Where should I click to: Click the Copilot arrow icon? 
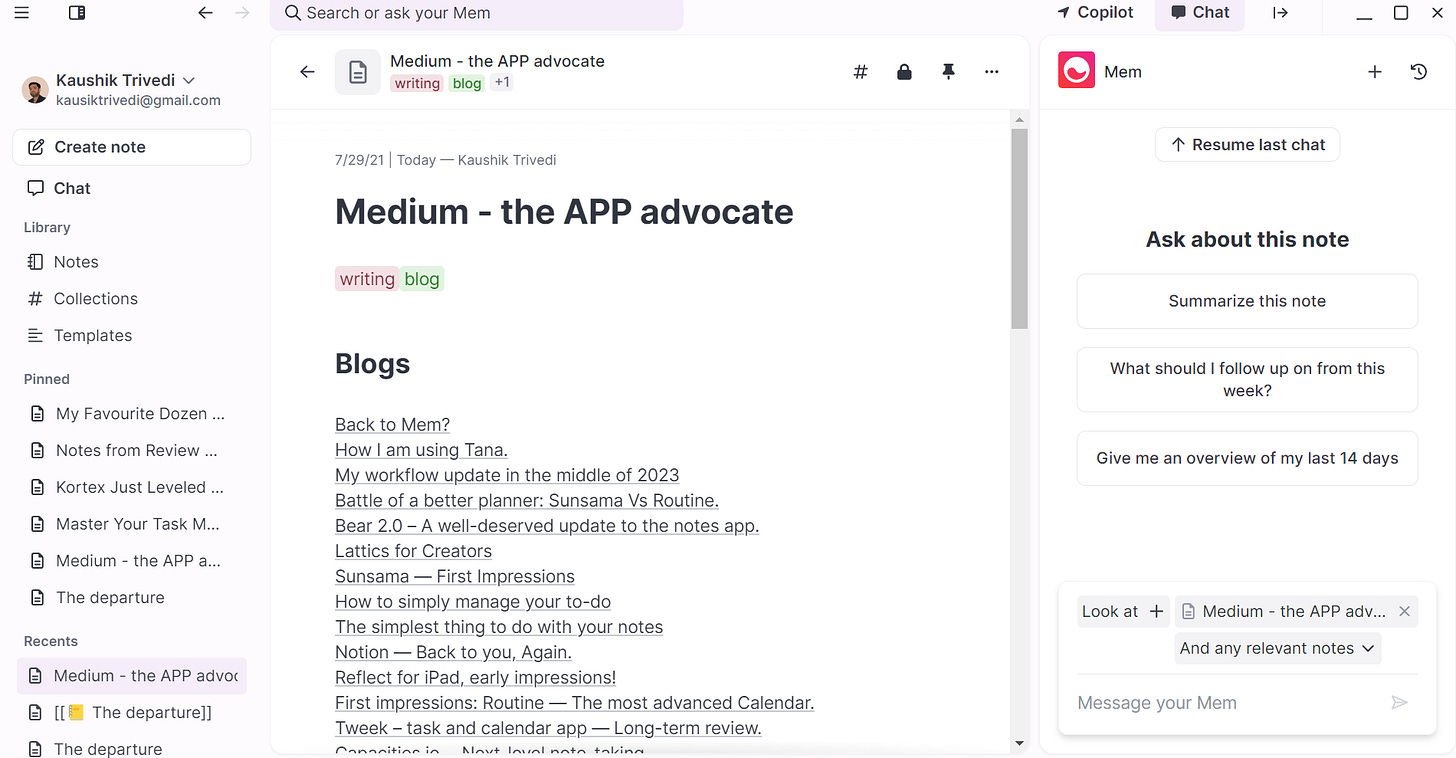(x=1063, y=12)
